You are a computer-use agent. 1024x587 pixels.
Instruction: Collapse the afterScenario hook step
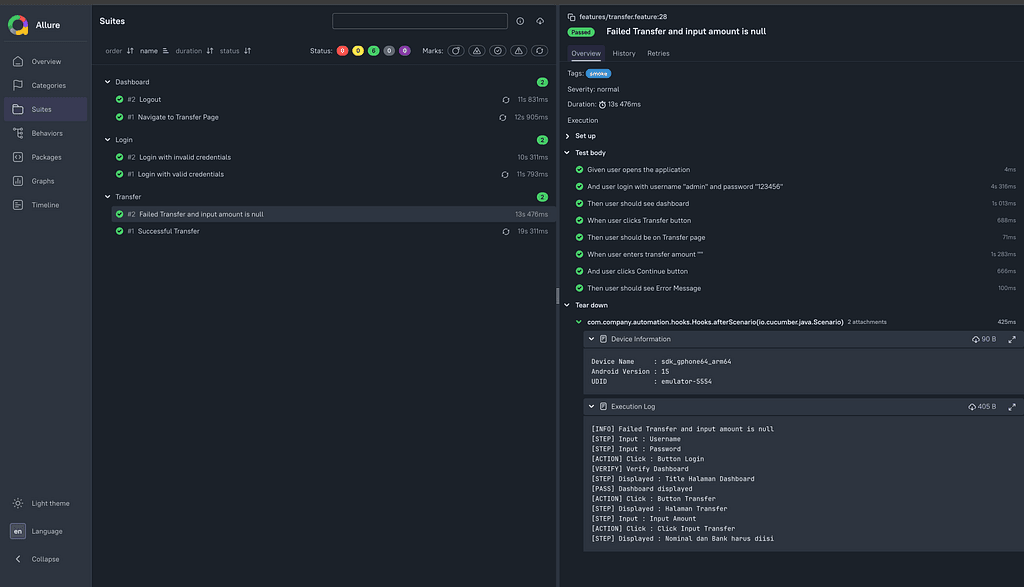[579, 322]
